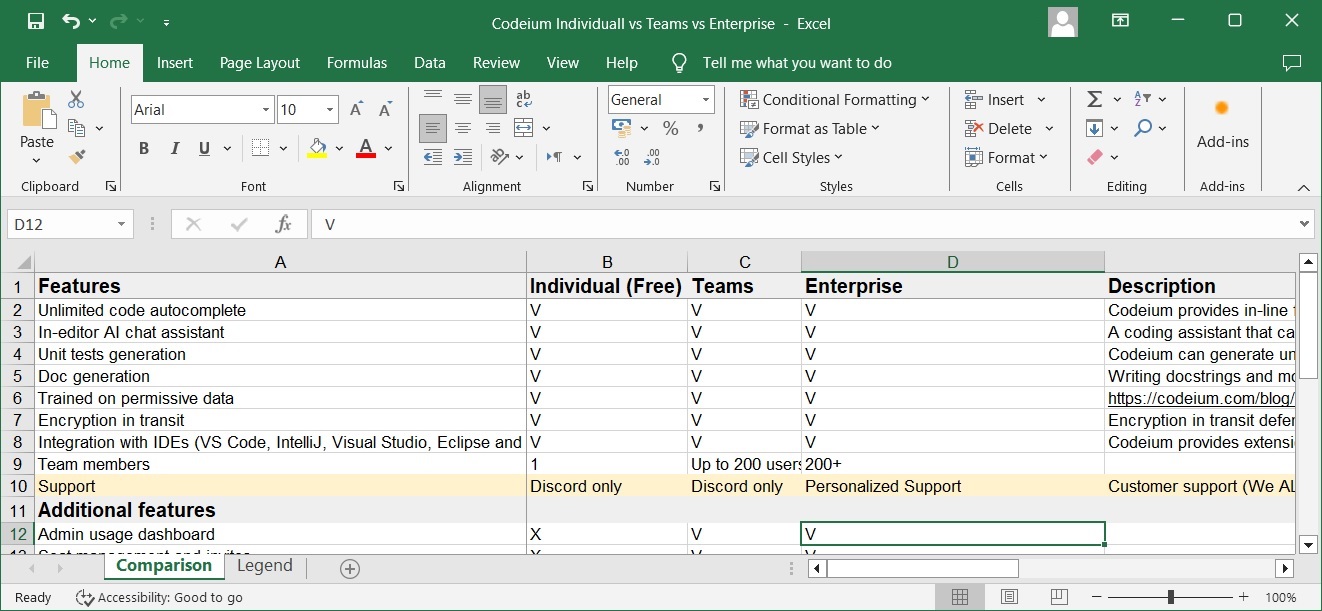
Task: Add a new worksheet with the plus button
Action: (x=349, y=567)
